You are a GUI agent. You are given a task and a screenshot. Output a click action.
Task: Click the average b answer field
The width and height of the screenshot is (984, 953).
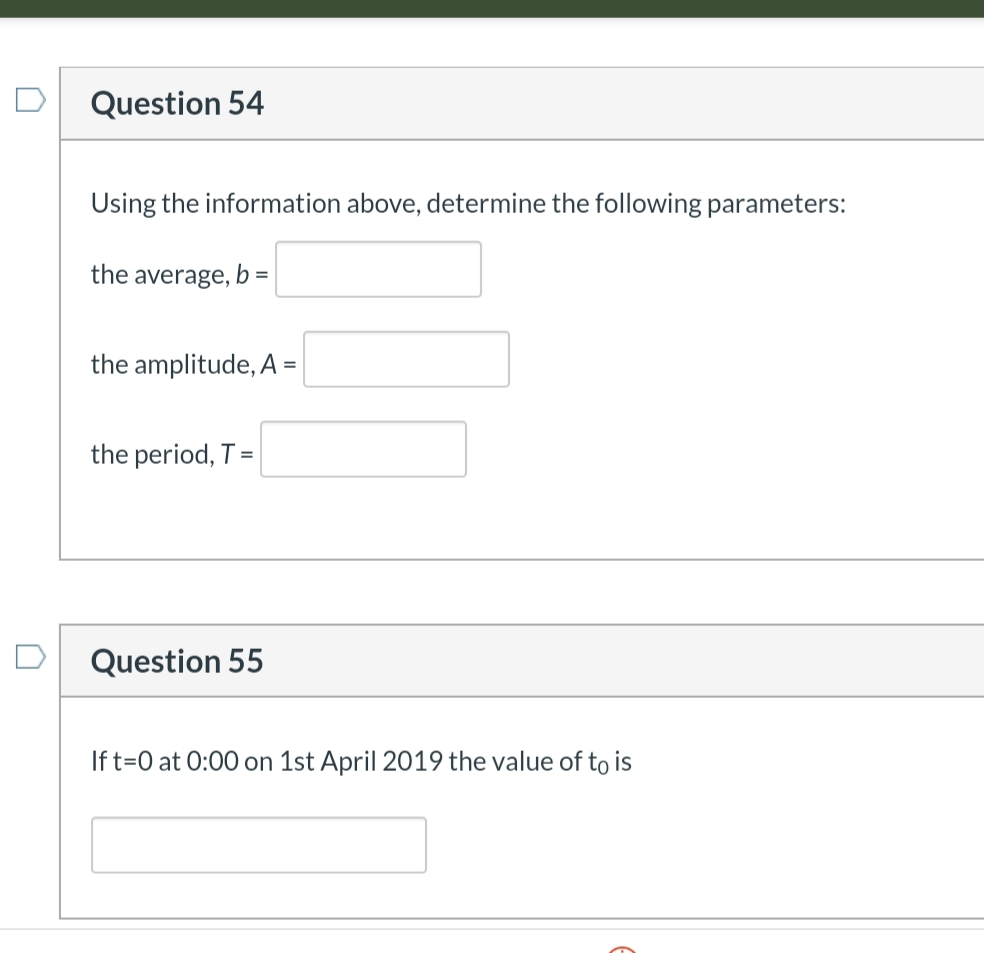(x=378, y=269)
